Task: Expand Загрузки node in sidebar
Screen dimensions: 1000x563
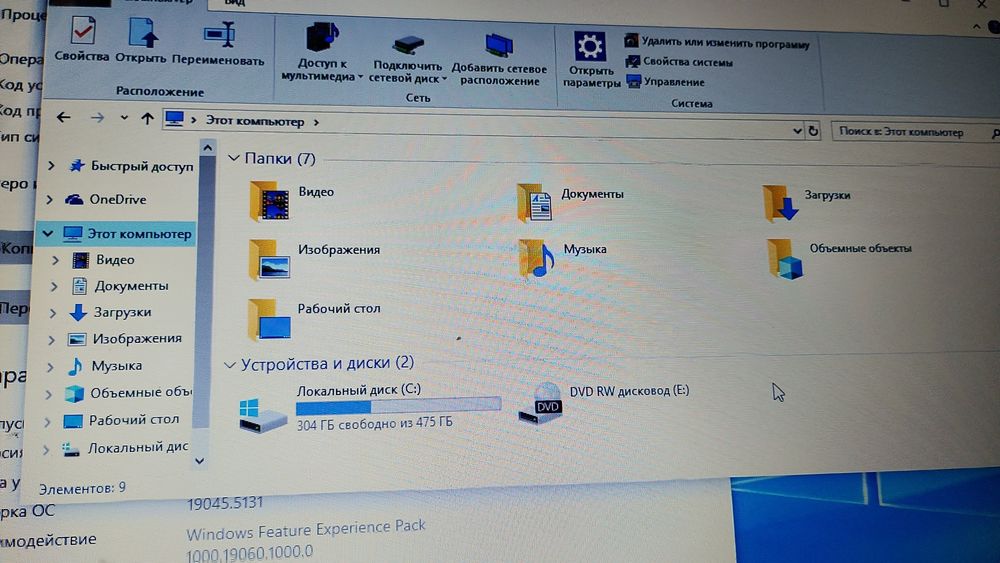Action: (x=53, y=312)
